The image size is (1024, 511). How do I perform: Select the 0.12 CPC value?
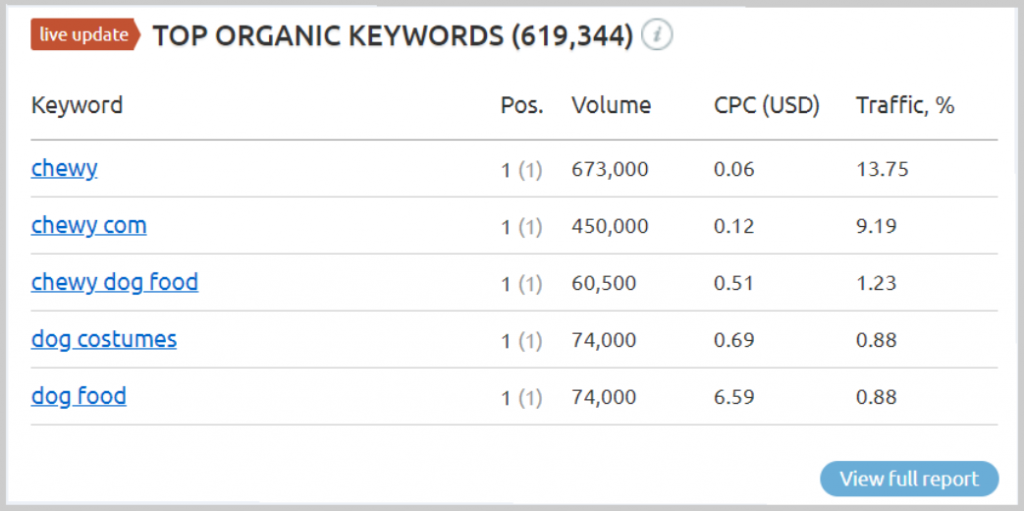734,227
